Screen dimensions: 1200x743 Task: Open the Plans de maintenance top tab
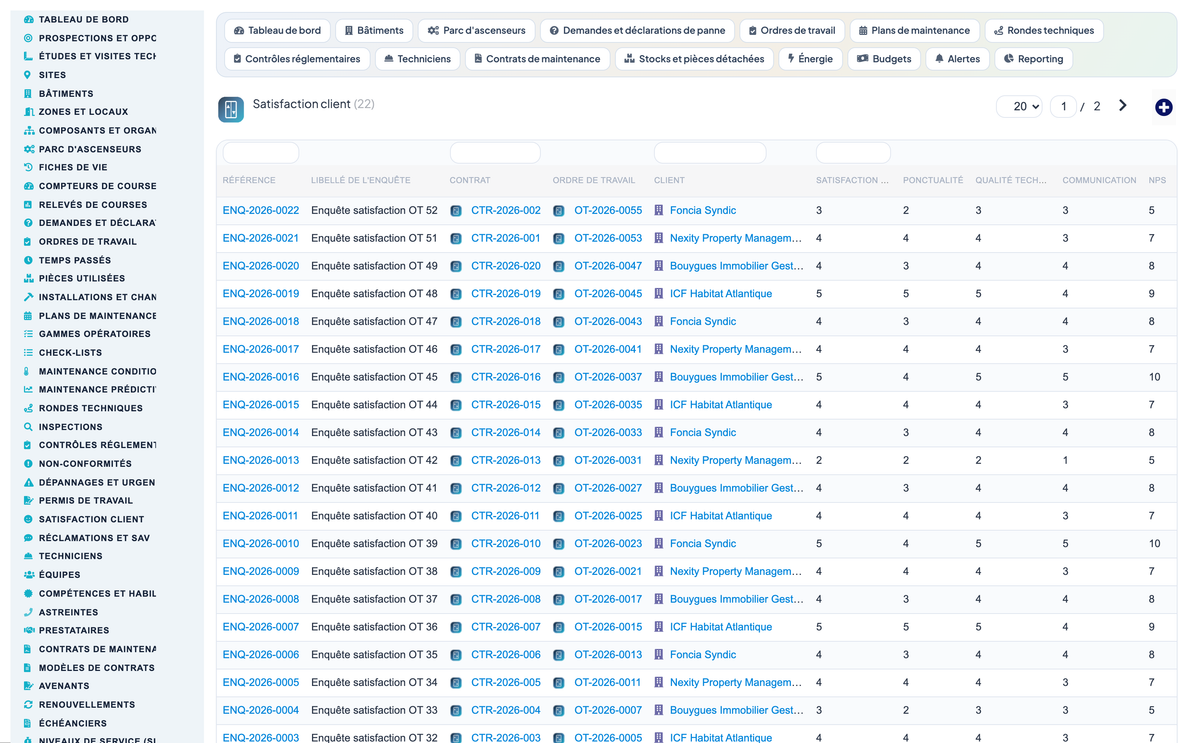tap(914, 31)
